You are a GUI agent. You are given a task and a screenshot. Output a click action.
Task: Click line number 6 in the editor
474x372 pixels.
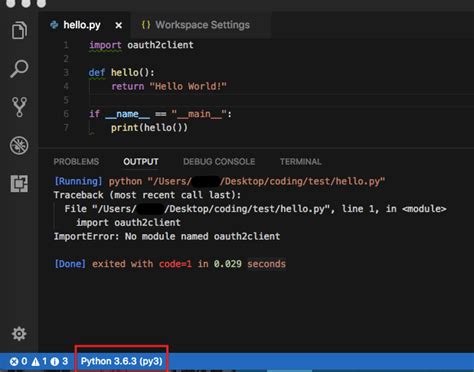coord(66,114)
